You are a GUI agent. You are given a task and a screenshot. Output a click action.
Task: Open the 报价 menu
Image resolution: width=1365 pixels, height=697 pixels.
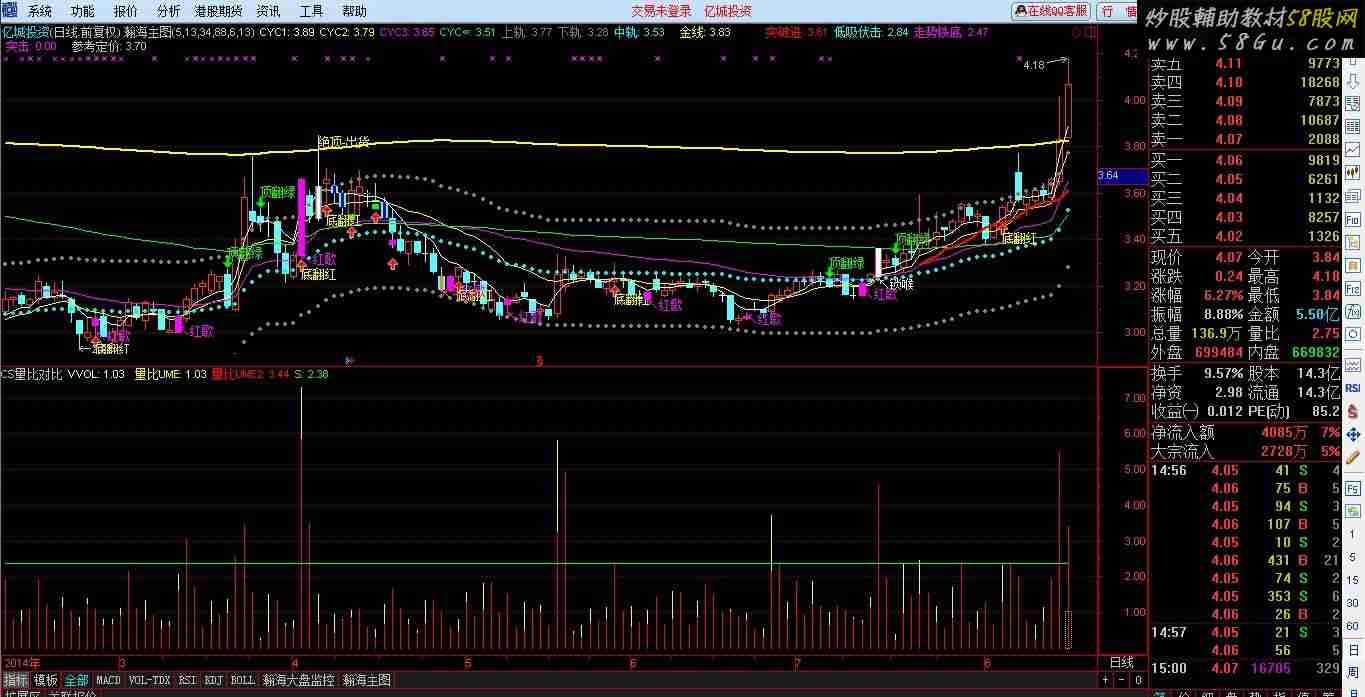(126, 11)
